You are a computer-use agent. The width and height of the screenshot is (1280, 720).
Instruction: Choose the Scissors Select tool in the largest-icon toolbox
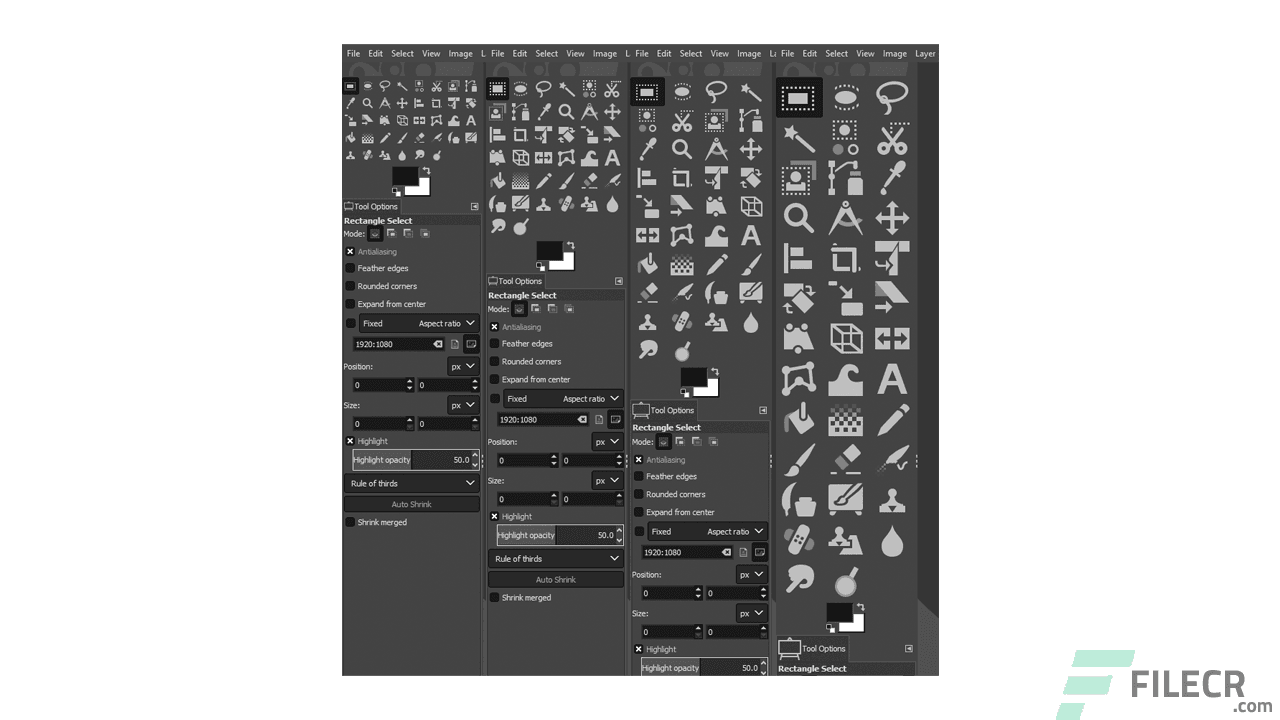pos(891,139)
